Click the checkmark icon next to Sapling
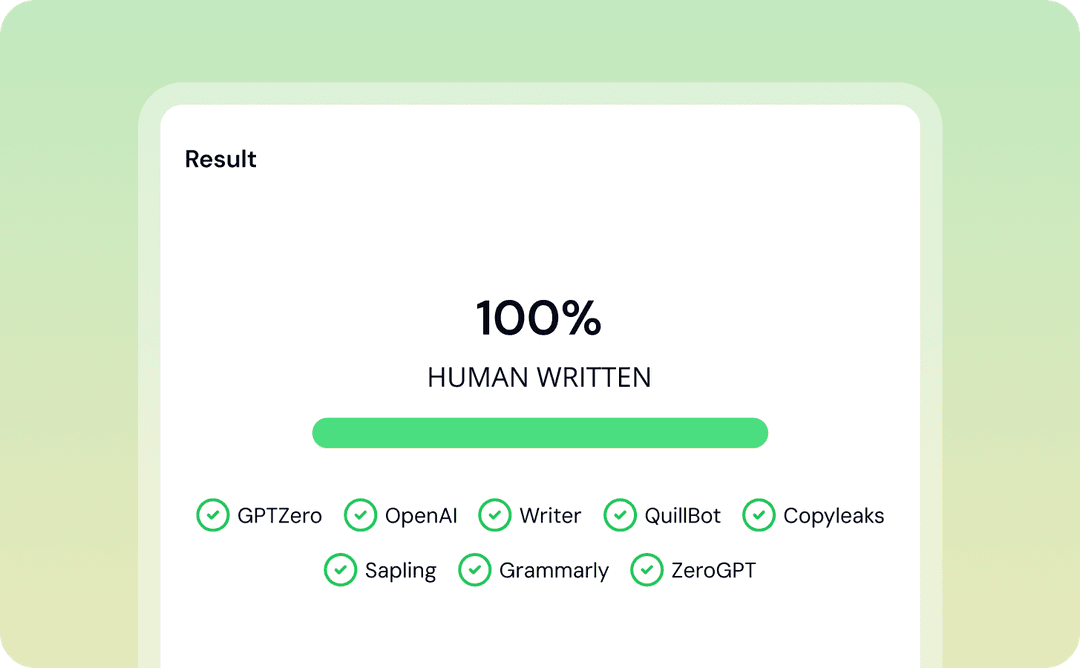The width and height of the screenshot is (1080, 668). [x=340, y=570]
